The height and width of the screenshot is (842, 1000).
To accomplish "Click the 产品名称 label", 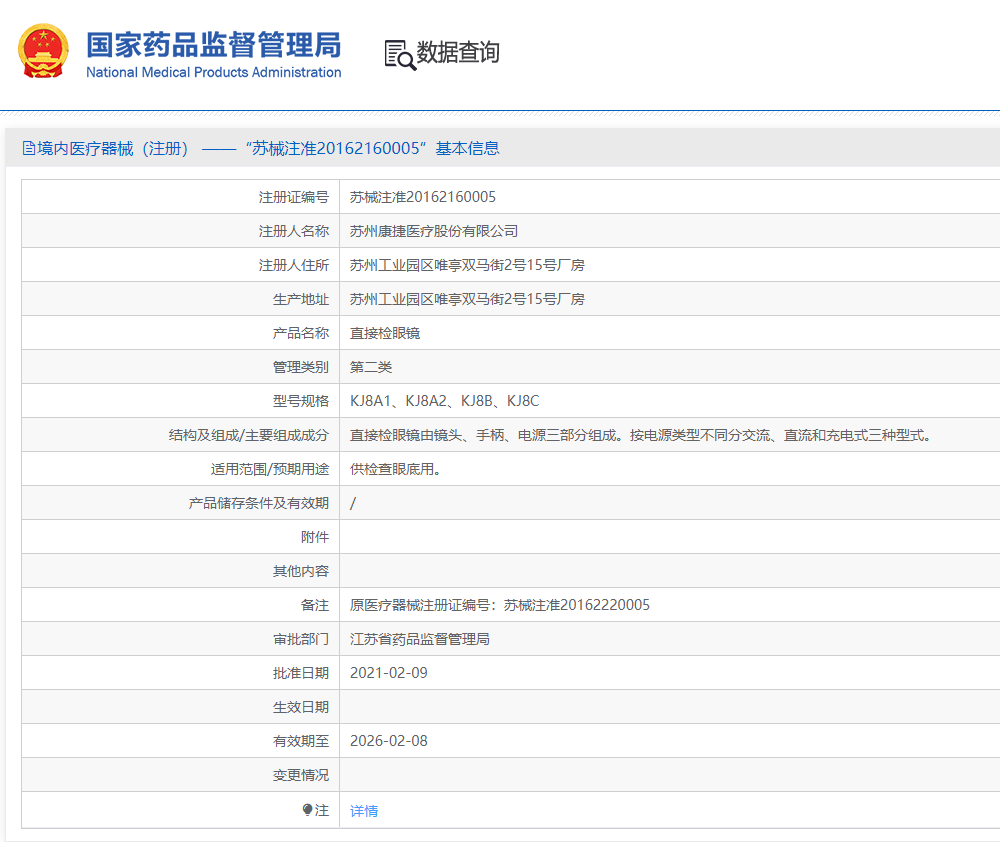I will [x=300, y=333].
